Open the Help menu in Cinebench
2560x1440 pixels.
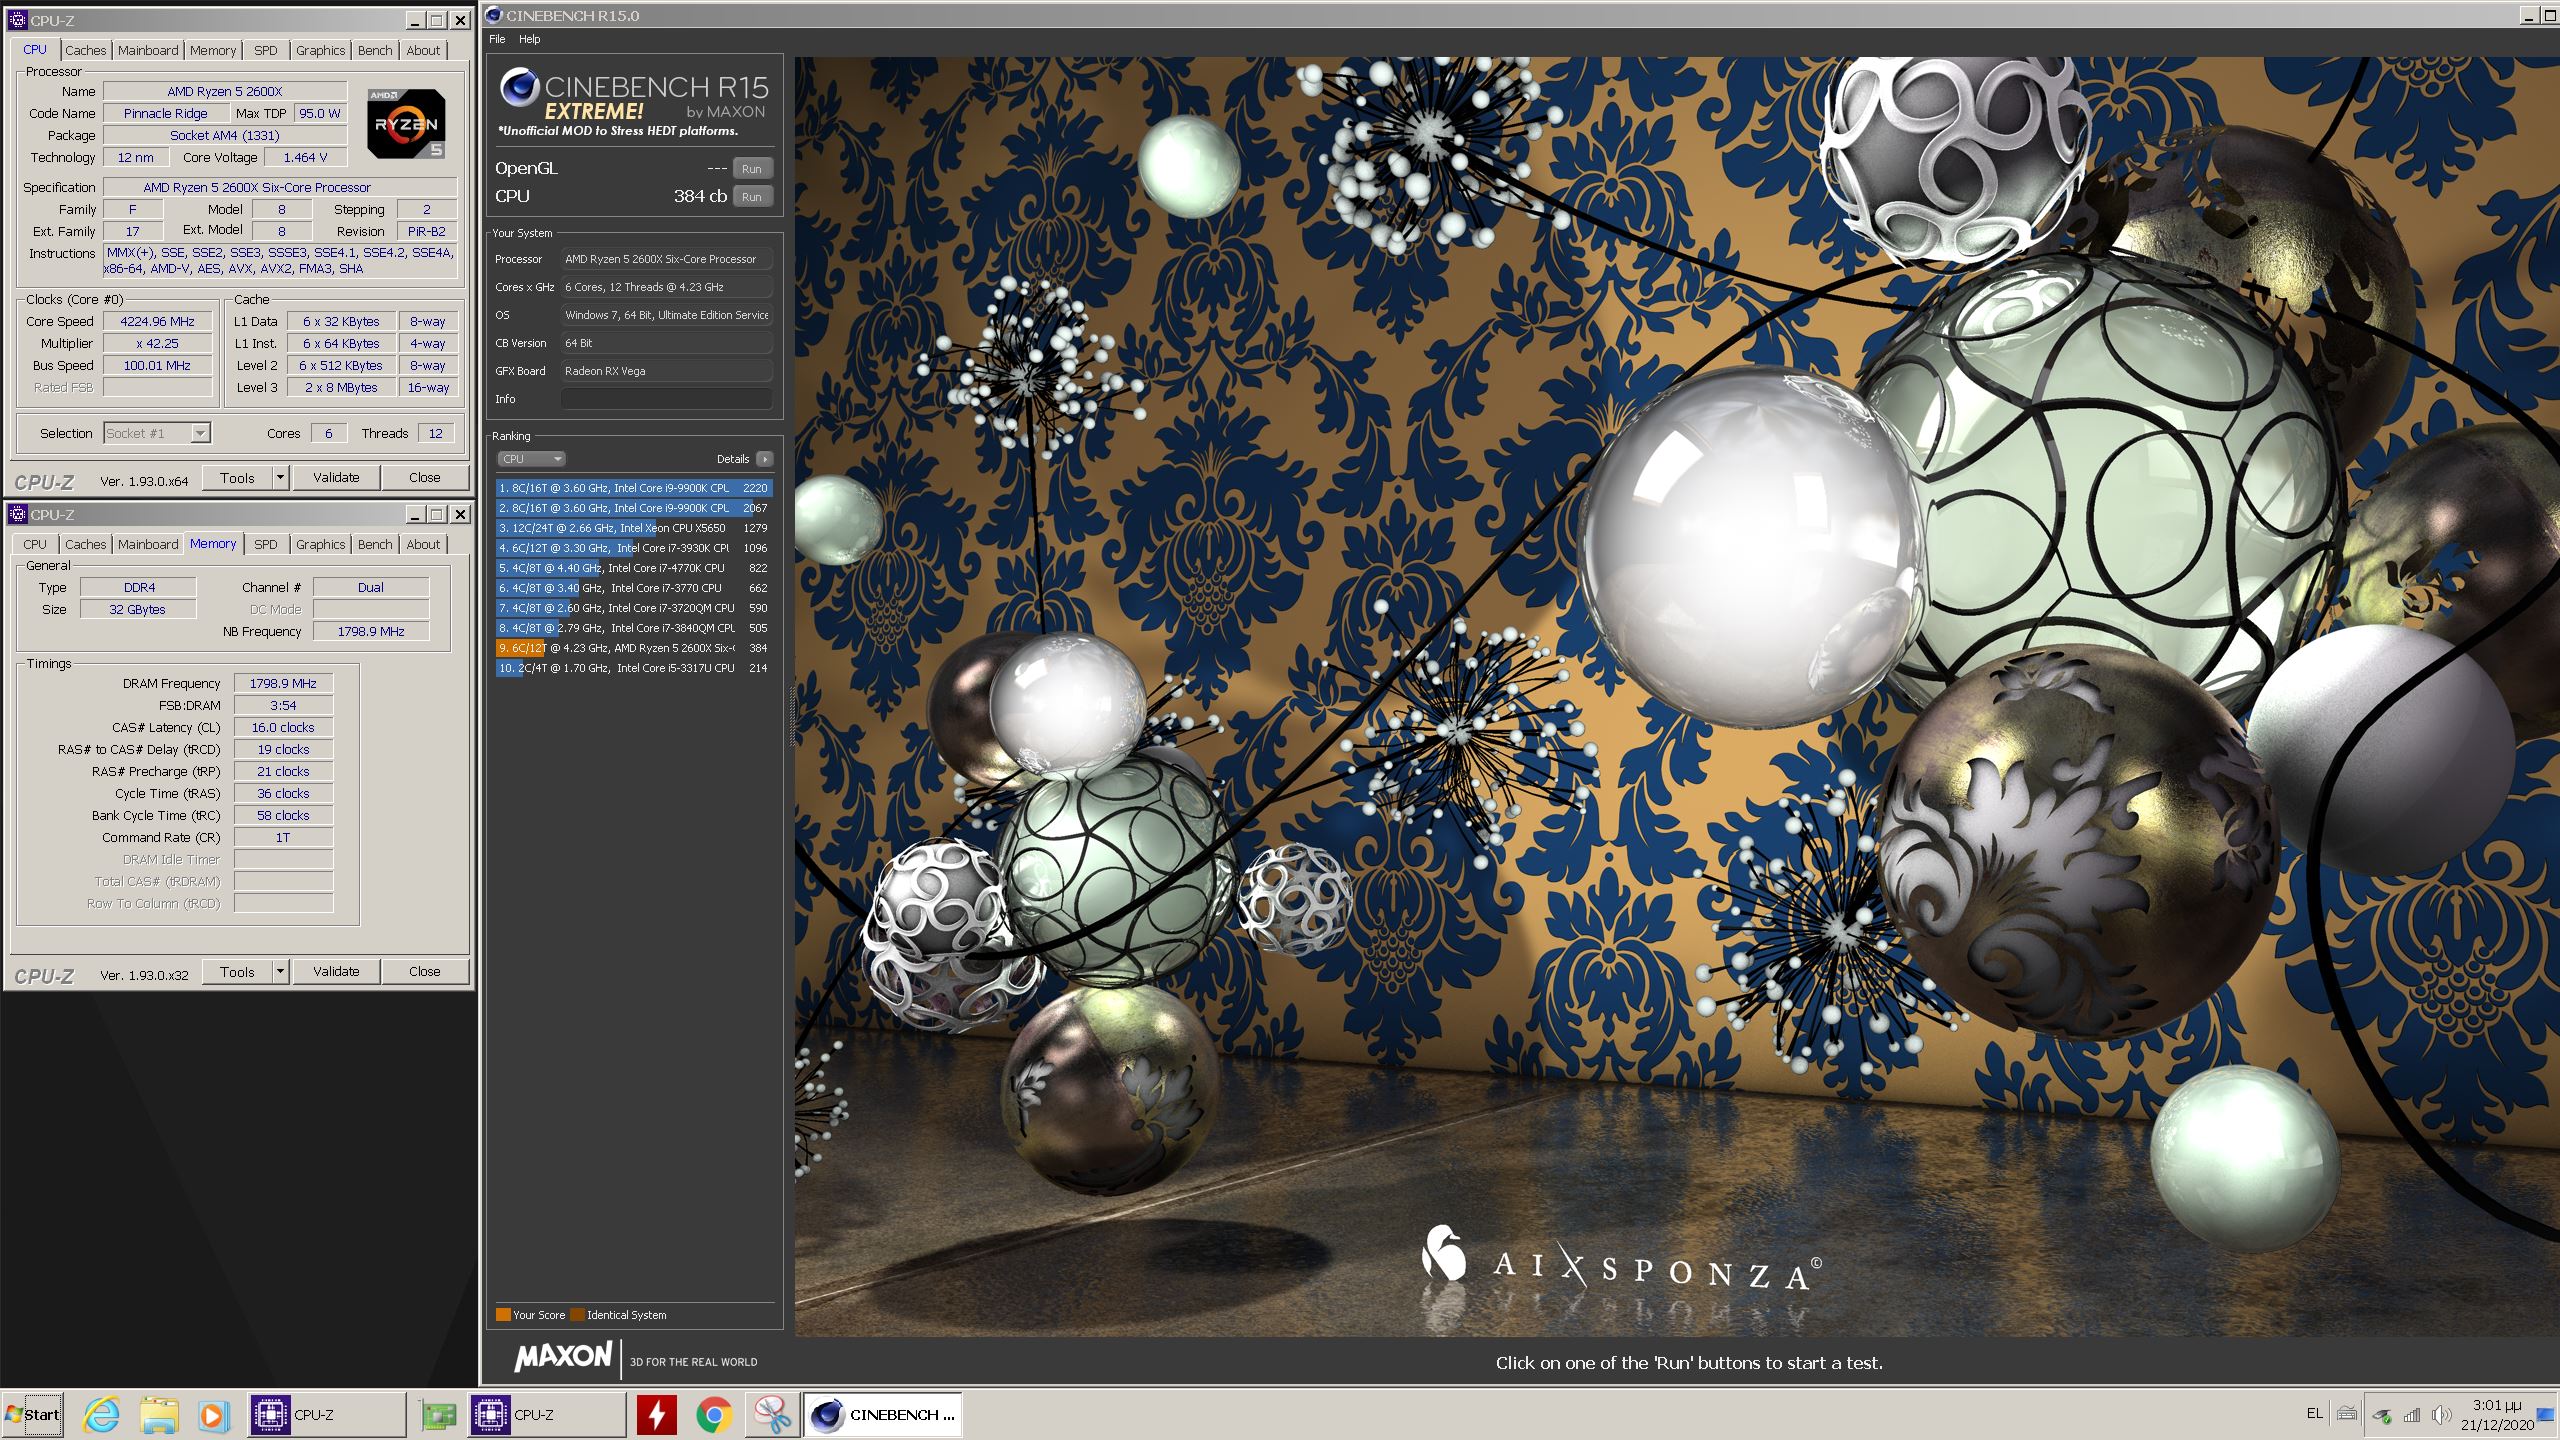point(529,39)
